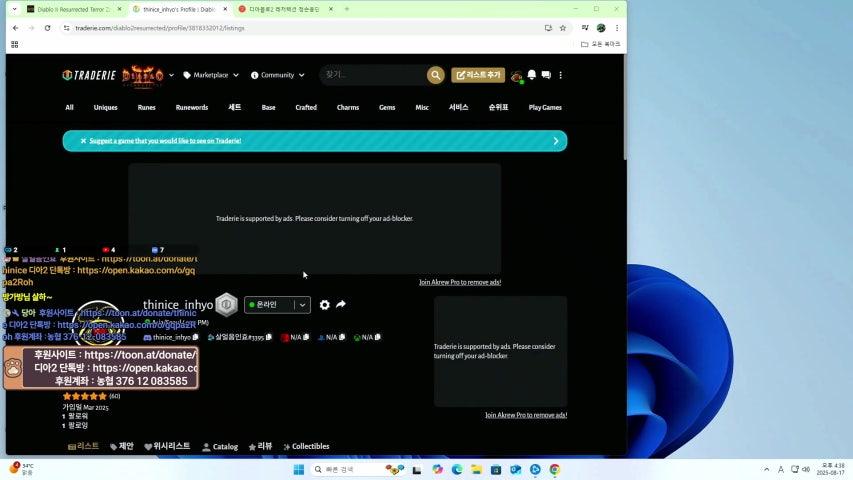Open the Chrome three-dot menu

point(617,28)
